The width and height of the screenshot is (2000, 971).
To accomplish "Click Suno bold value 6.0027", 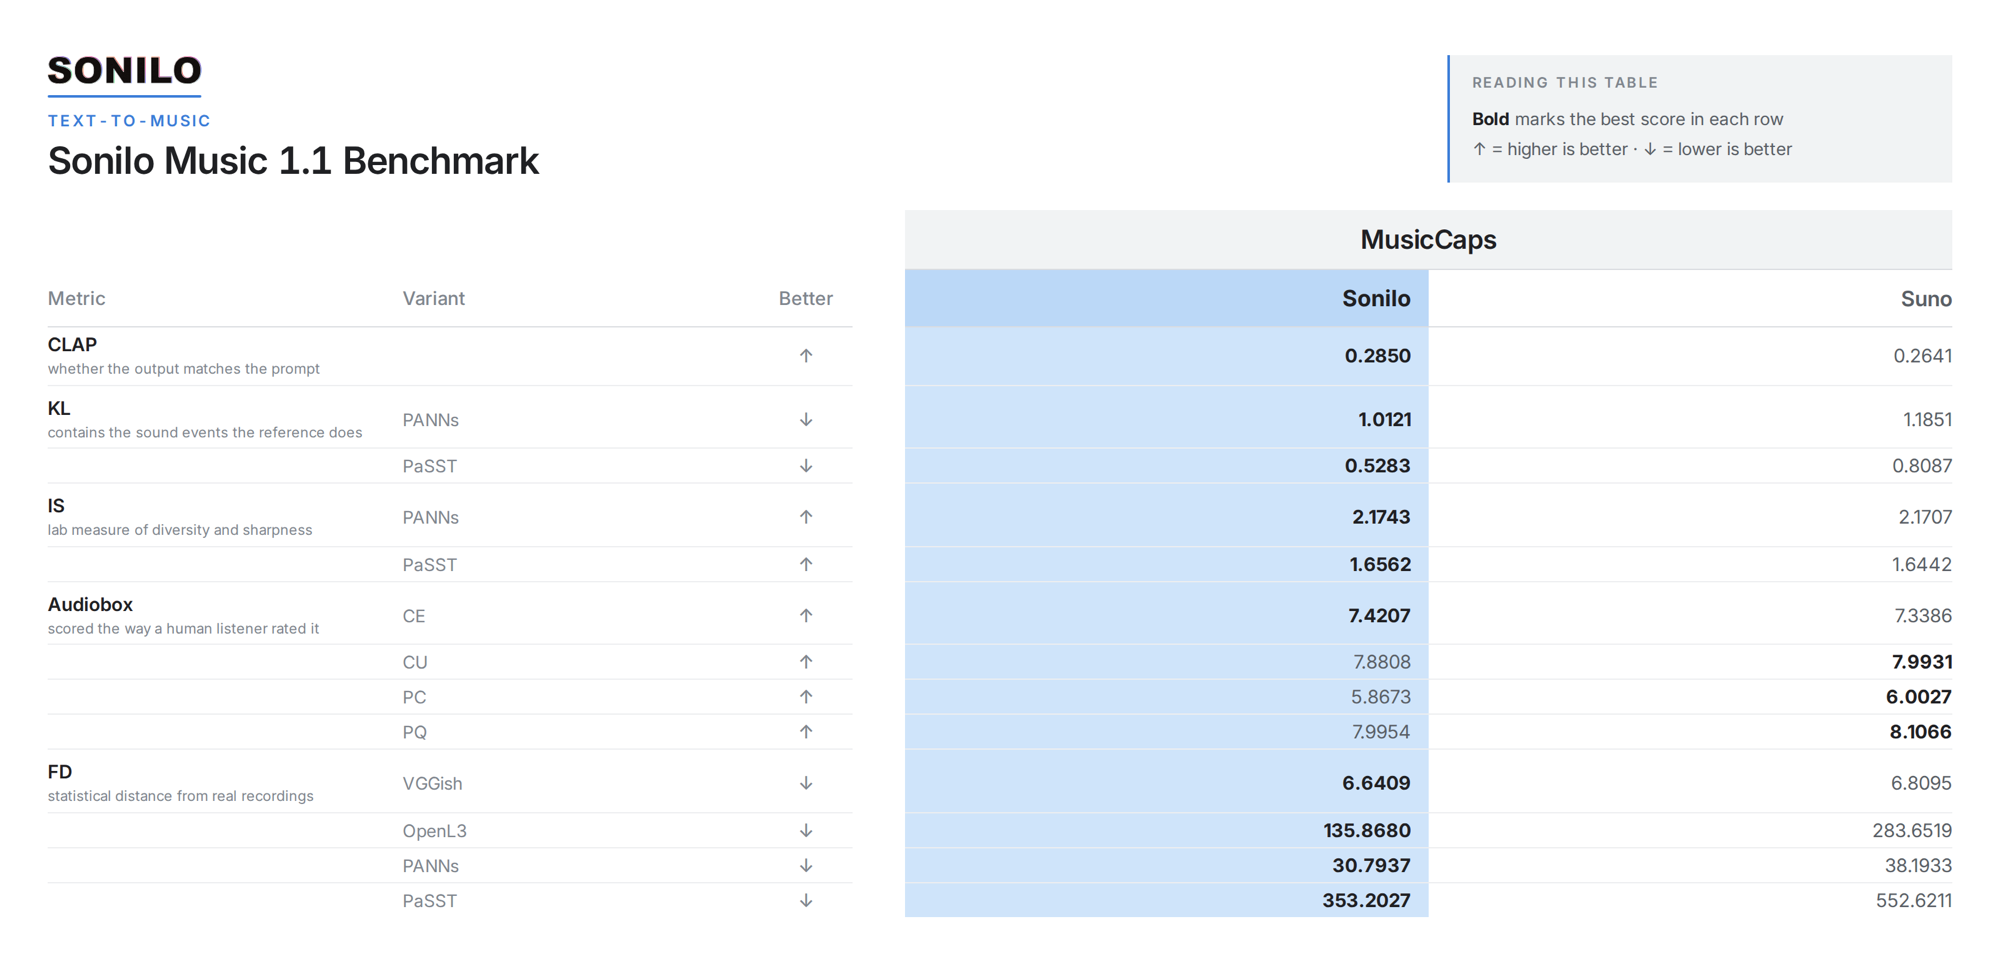I will point(1919,697).
